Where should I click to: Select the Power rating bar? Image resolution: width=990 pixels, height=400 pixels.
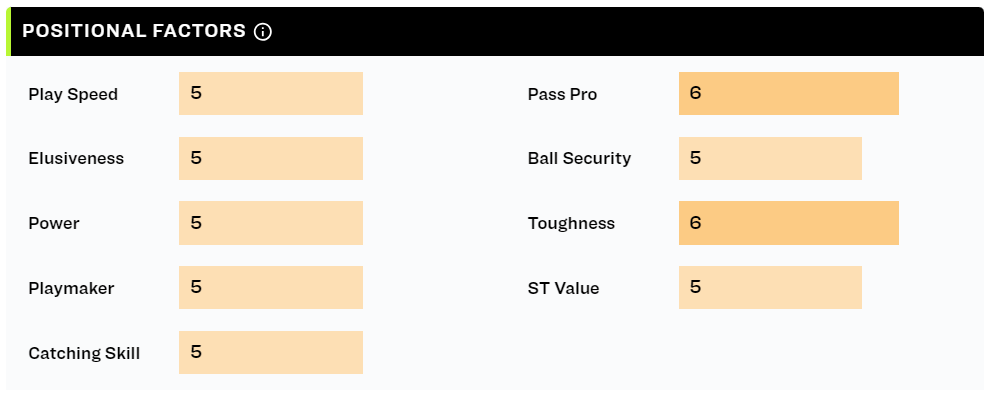pos(271,223)
